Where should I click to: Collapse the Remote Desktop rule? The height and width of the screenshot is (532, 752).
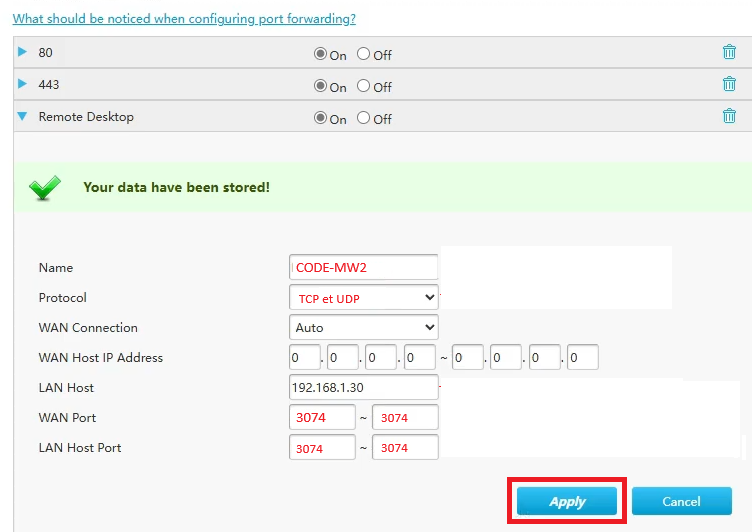22,116
